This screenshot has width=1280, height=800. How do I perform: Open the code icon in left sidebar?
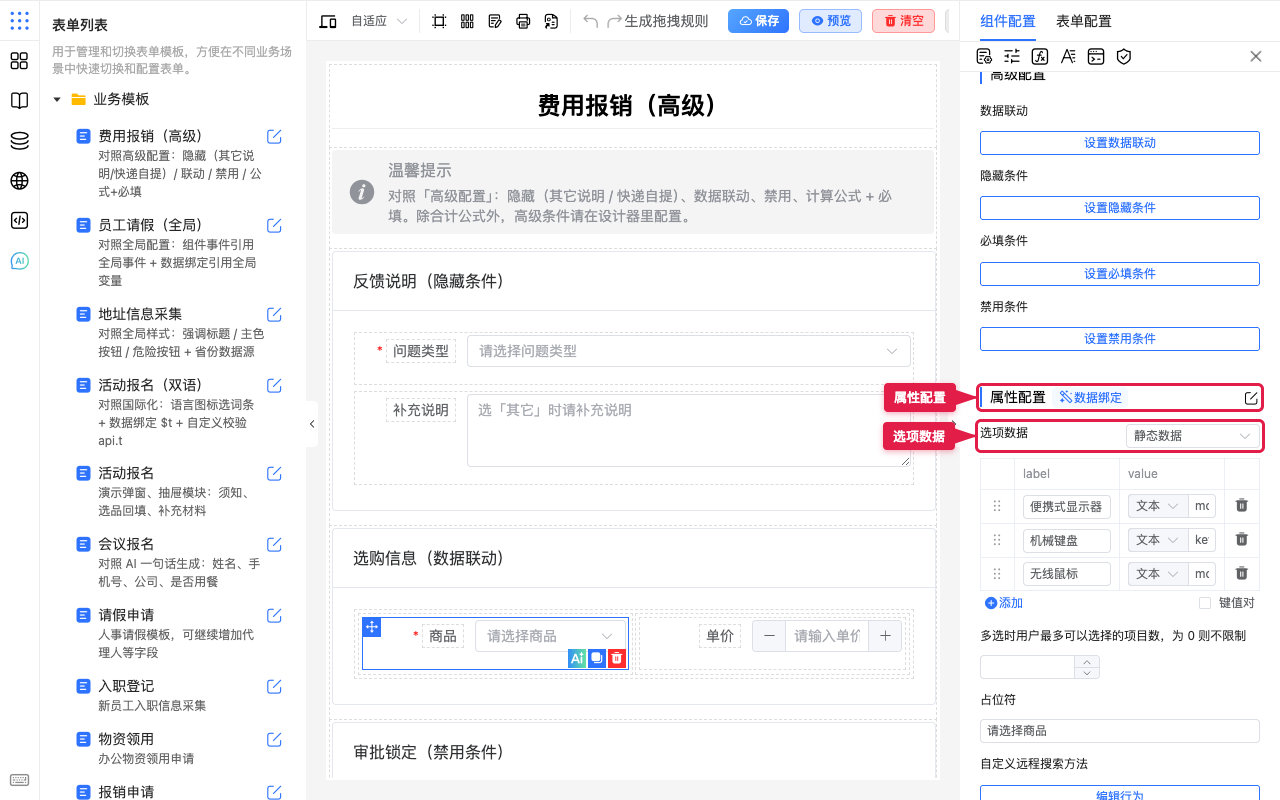click(x=19, y=221)
